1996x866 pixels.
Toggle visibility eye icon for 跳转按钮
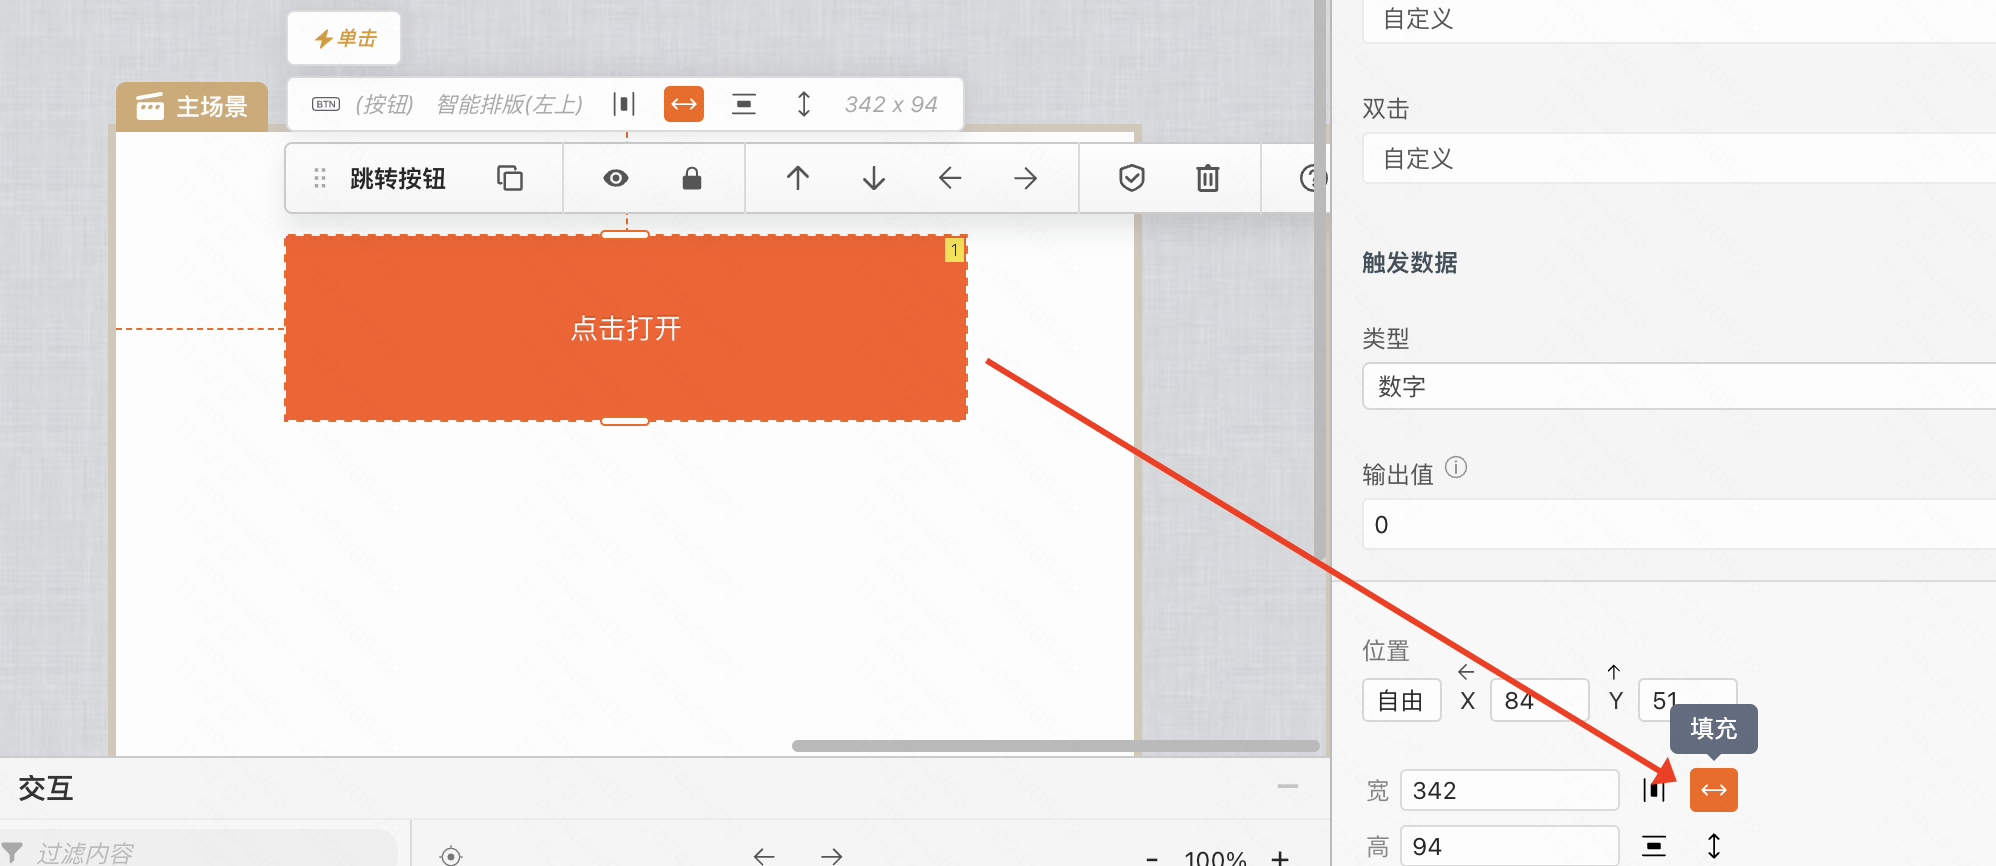(616, 178)
